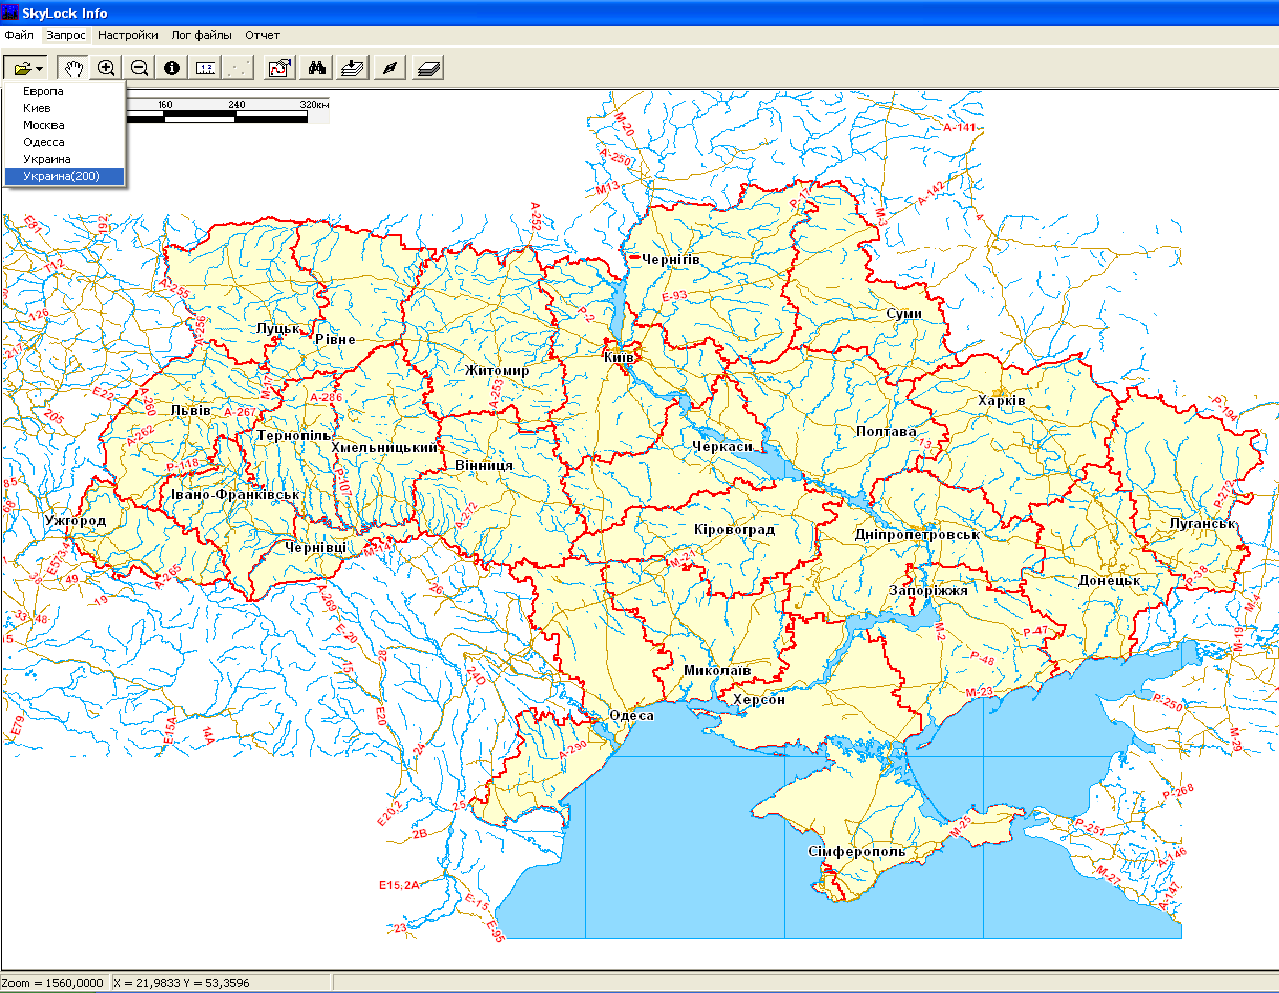Click the Запоріжжя city label
This screenshot has width=1279, height=993.
[x=928, y=590]
